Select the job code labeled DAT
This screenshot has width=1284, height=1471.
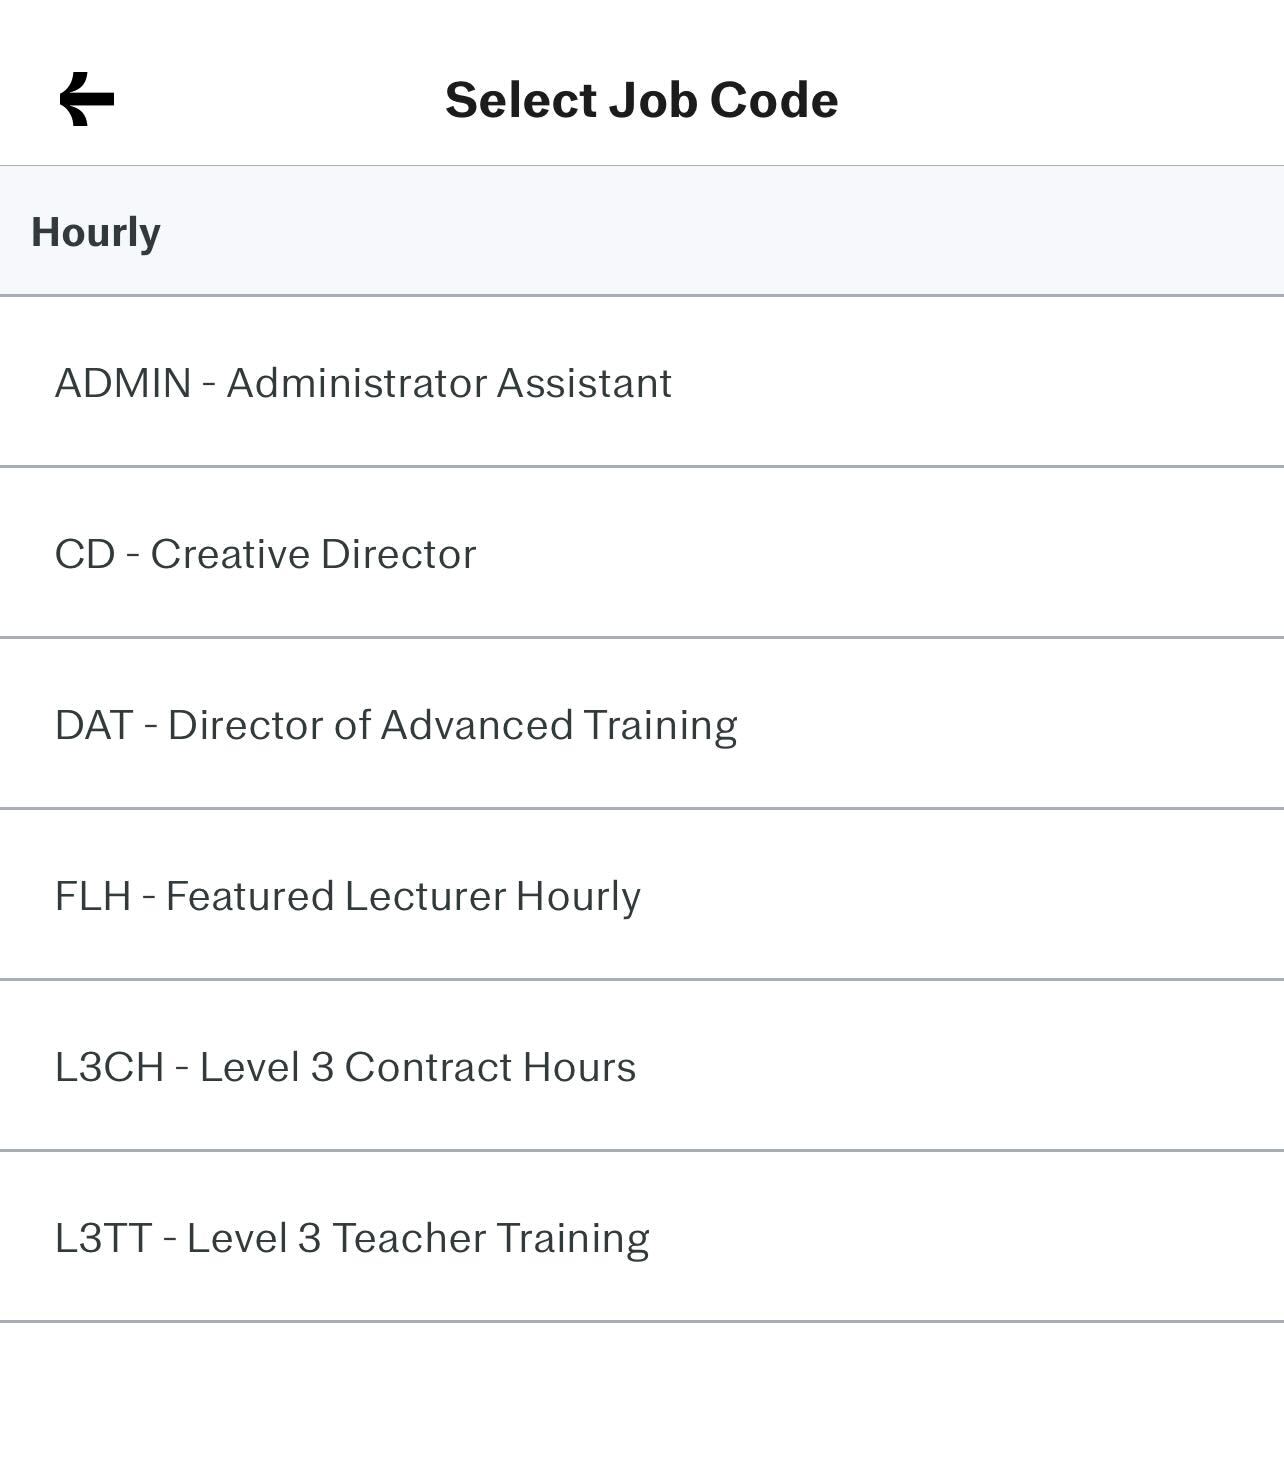(642, 724)
